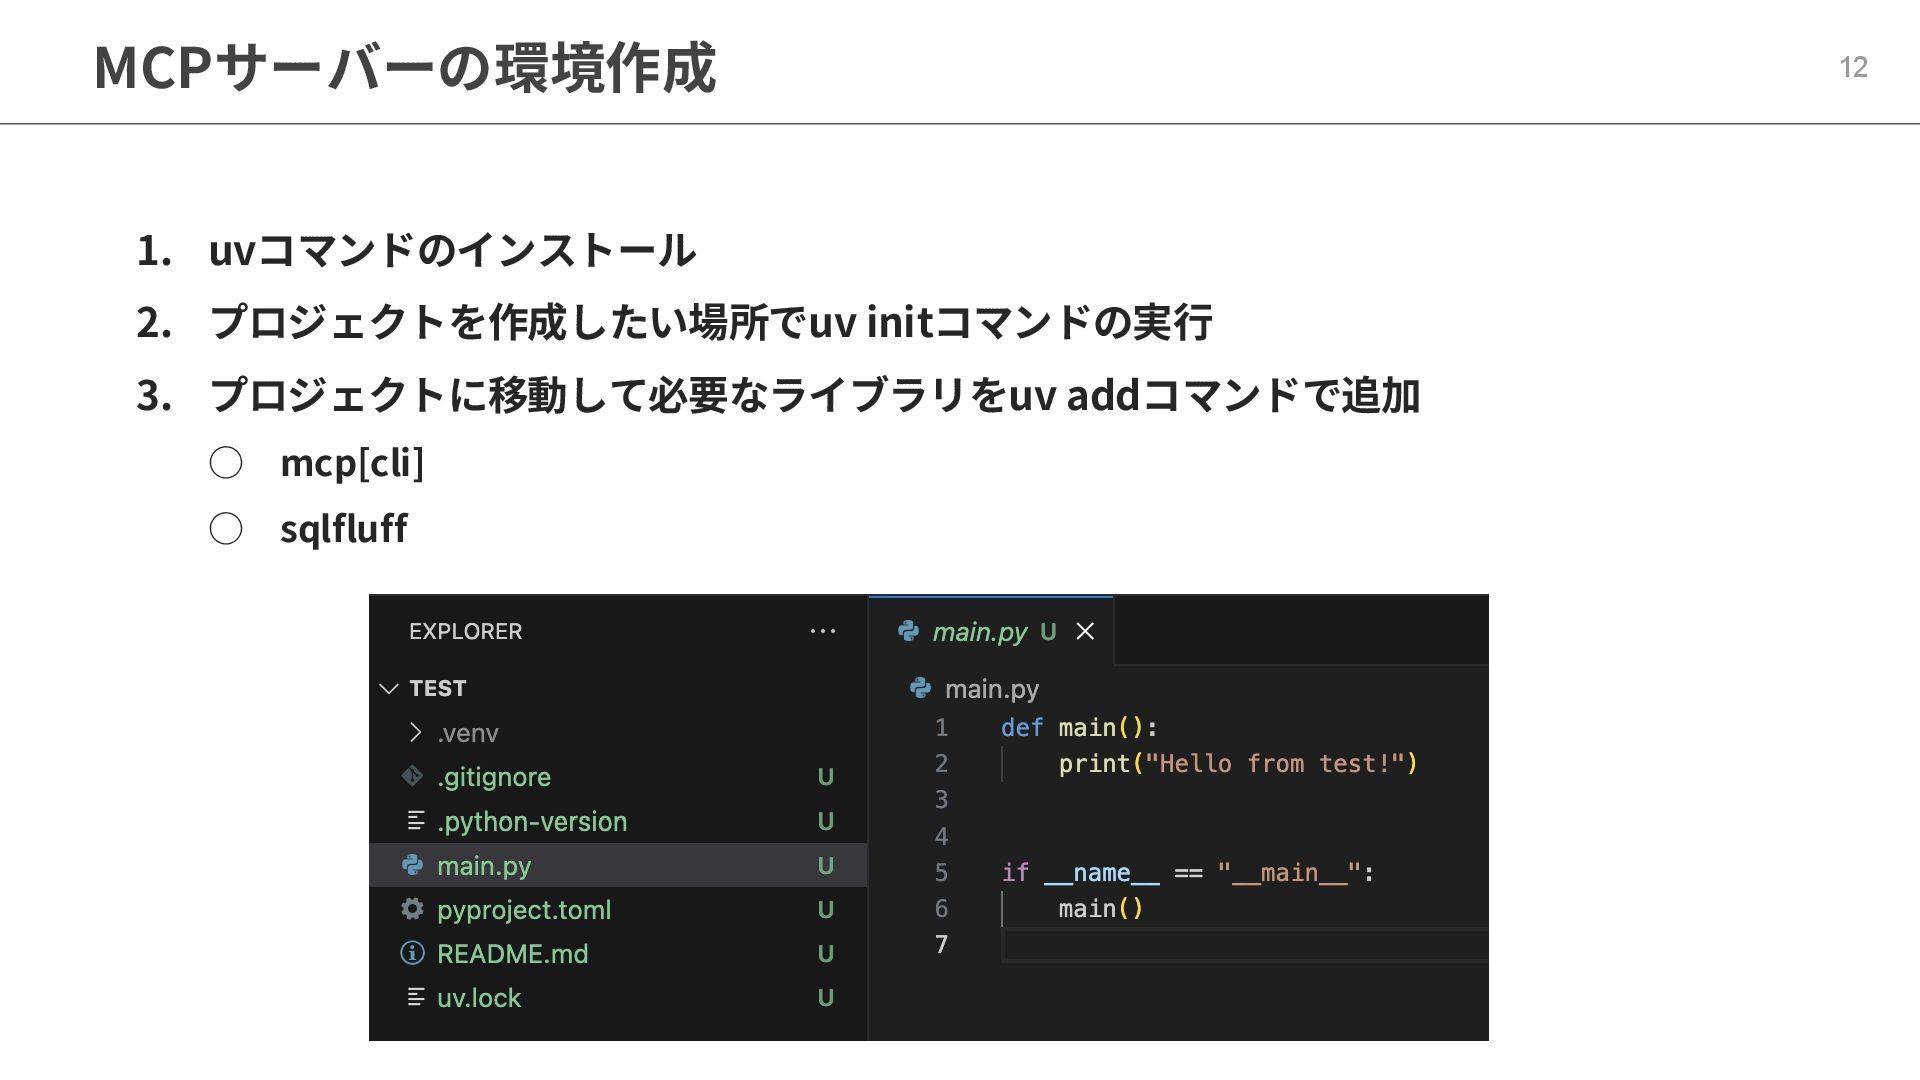The height and width of the screenshot is (1080, 1920).
Task: Click the lines icon beside uv.lock
Action: pyautogui.click(x=415, y=997)
